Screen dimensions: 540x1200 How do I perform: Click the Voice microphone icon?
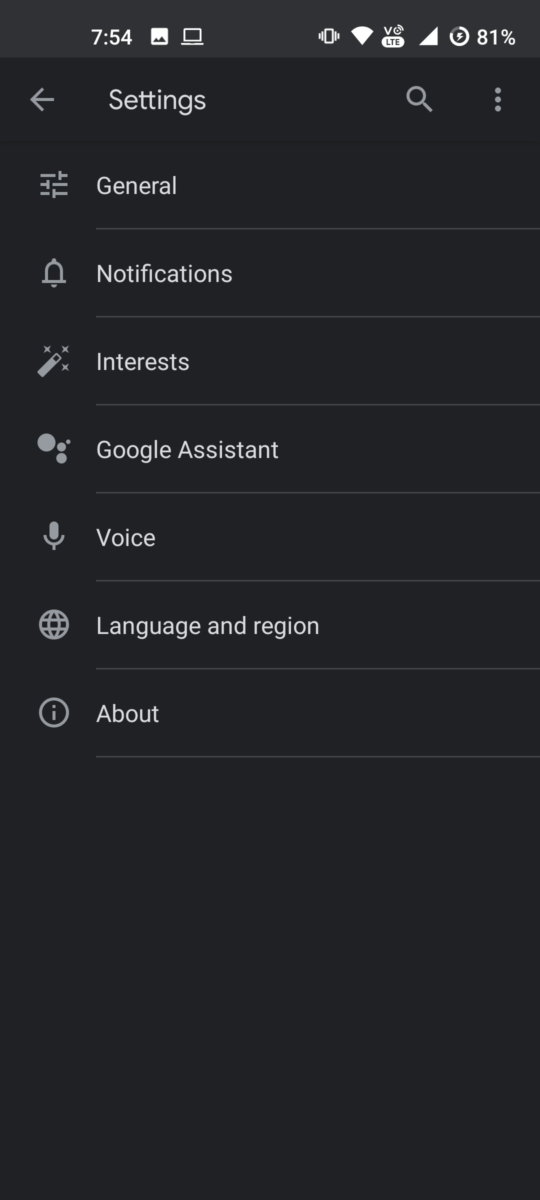[x=54, y=537]
